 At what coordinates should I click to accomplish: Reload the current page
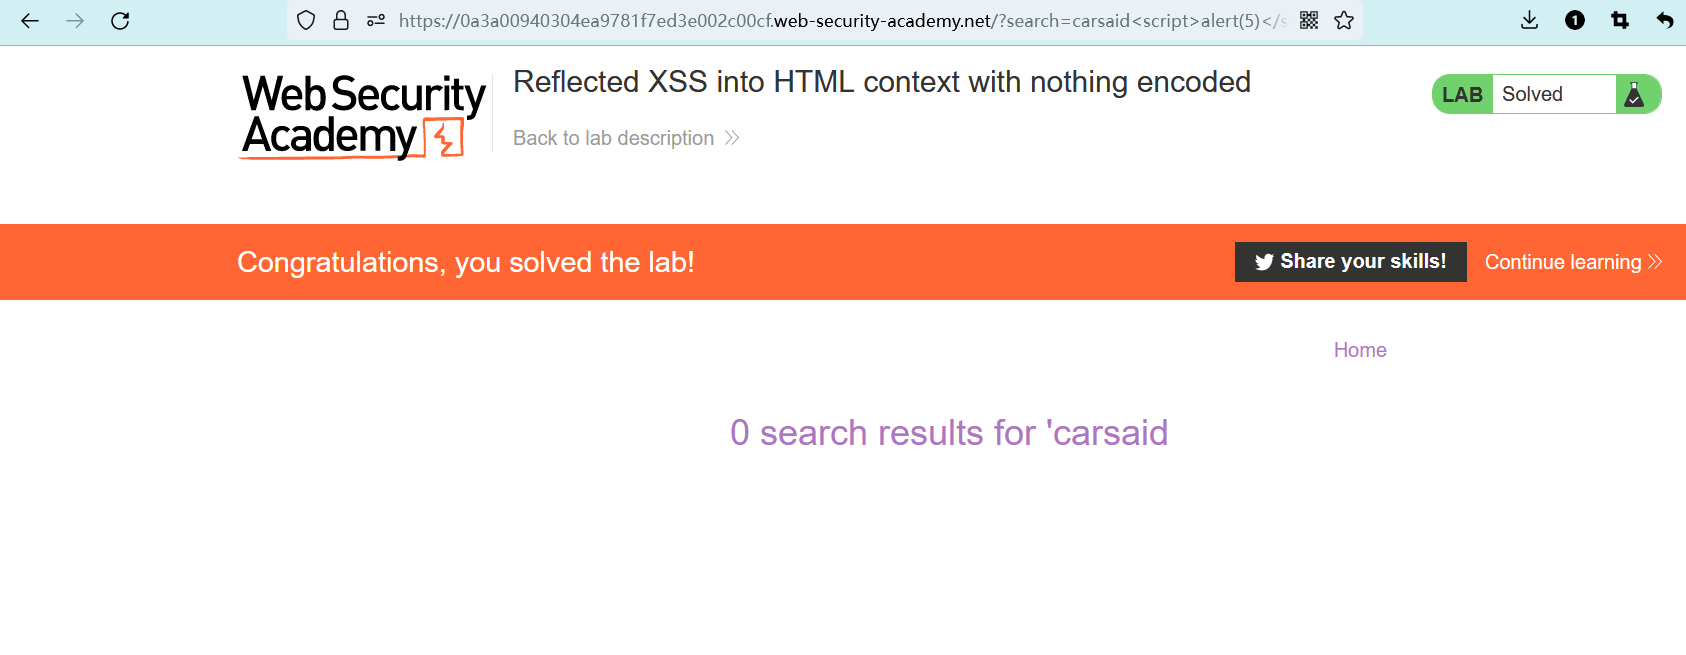click(120, 21)
